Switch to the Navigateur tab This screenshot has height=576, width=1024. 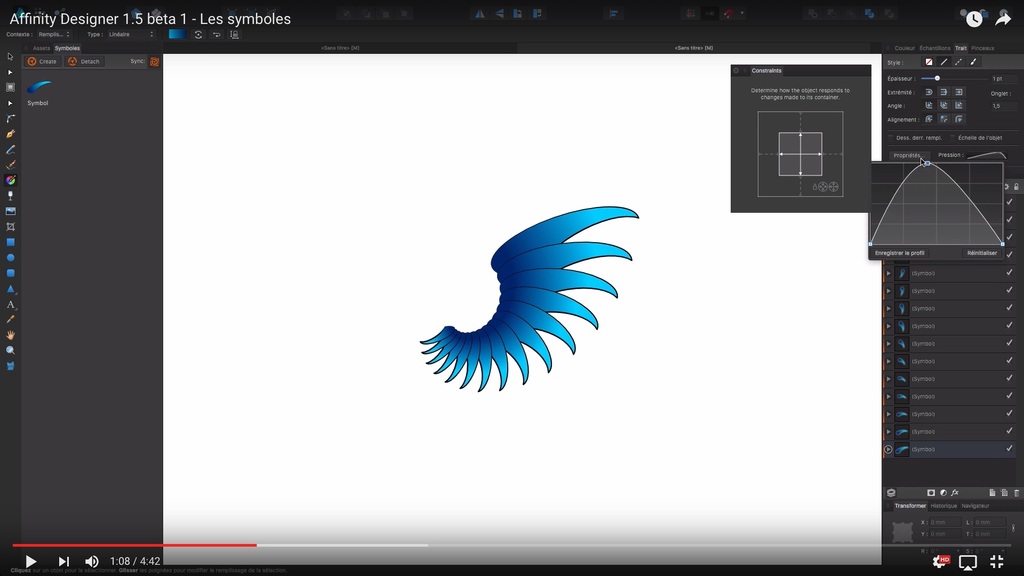point(975,506)
